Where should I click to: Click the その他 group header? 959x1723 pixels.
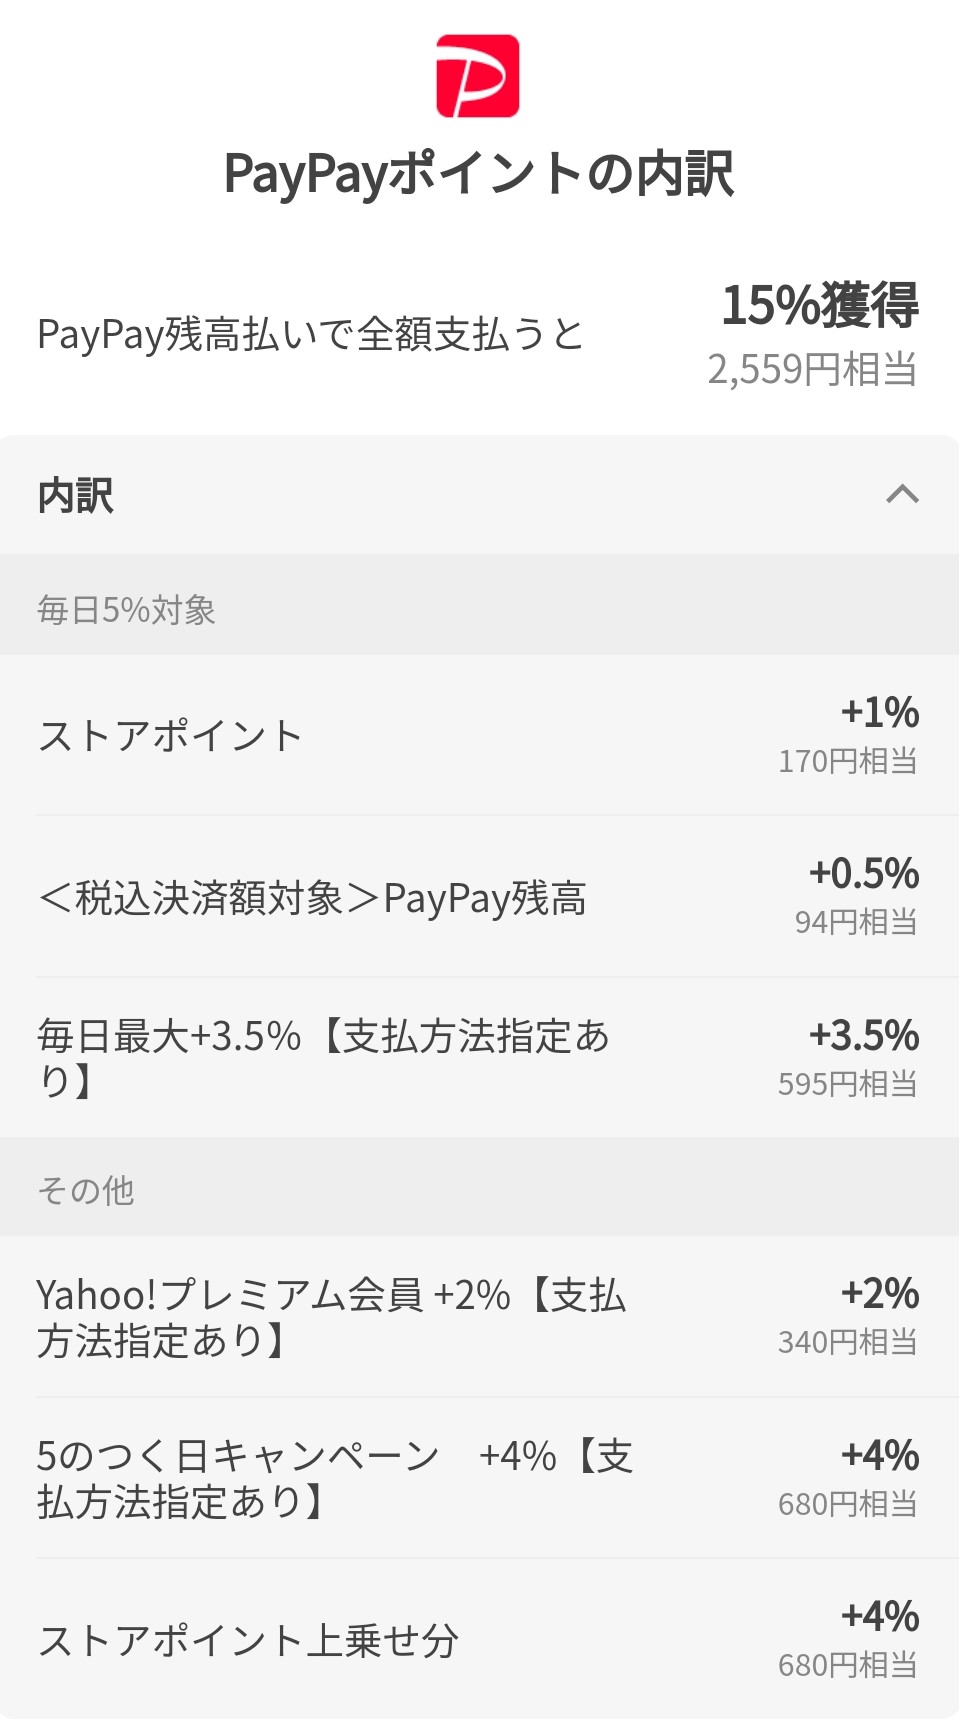(86, 1190)
